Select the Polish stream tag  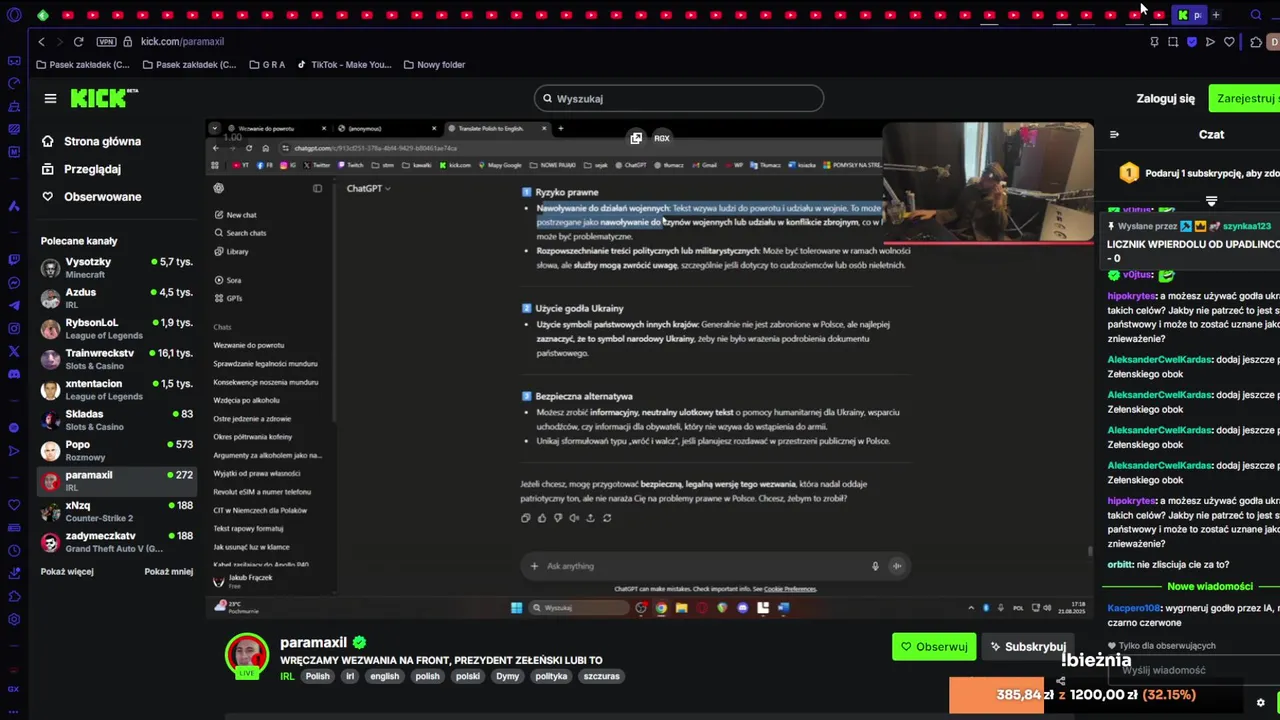(317, 676)
